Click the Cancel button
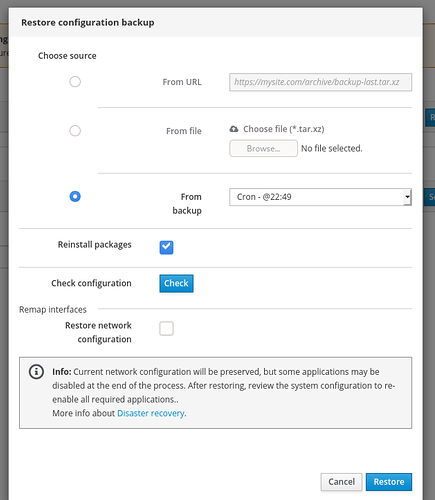Image resolution: width=435 pixels, height=500 pixels. point(341,482)
